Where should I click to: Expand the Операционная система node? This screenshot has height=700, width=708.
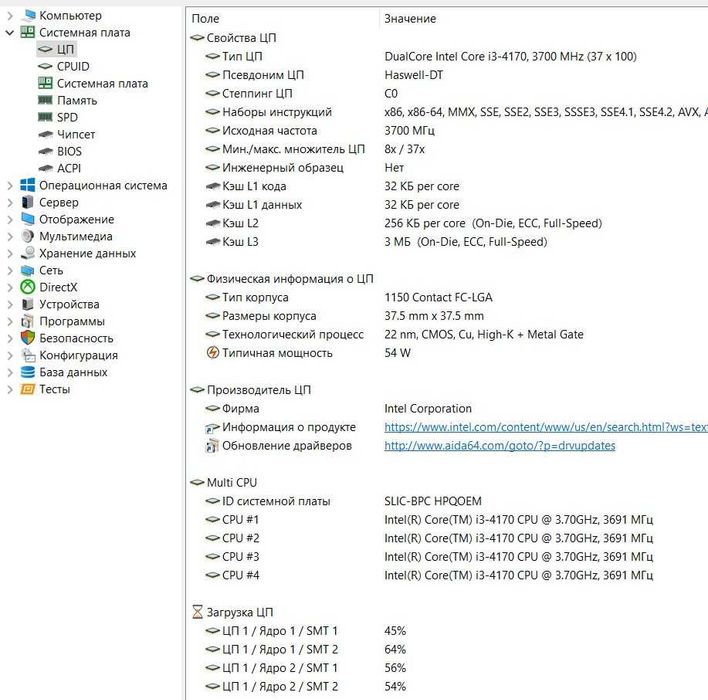pyautogui.click(x=10, y=186)
